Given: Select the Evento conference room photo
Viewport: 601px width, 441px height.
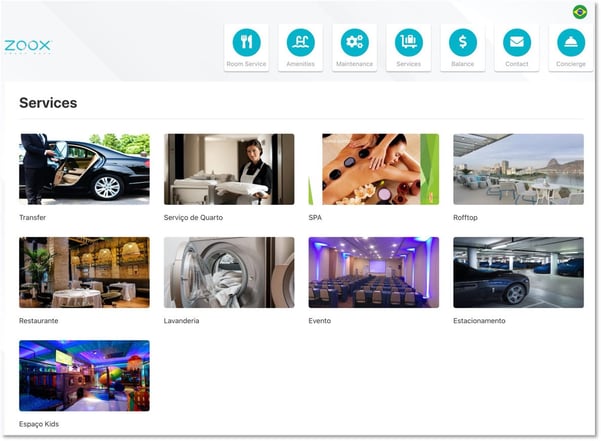Looking at the screenshot, I should [374, 272].
